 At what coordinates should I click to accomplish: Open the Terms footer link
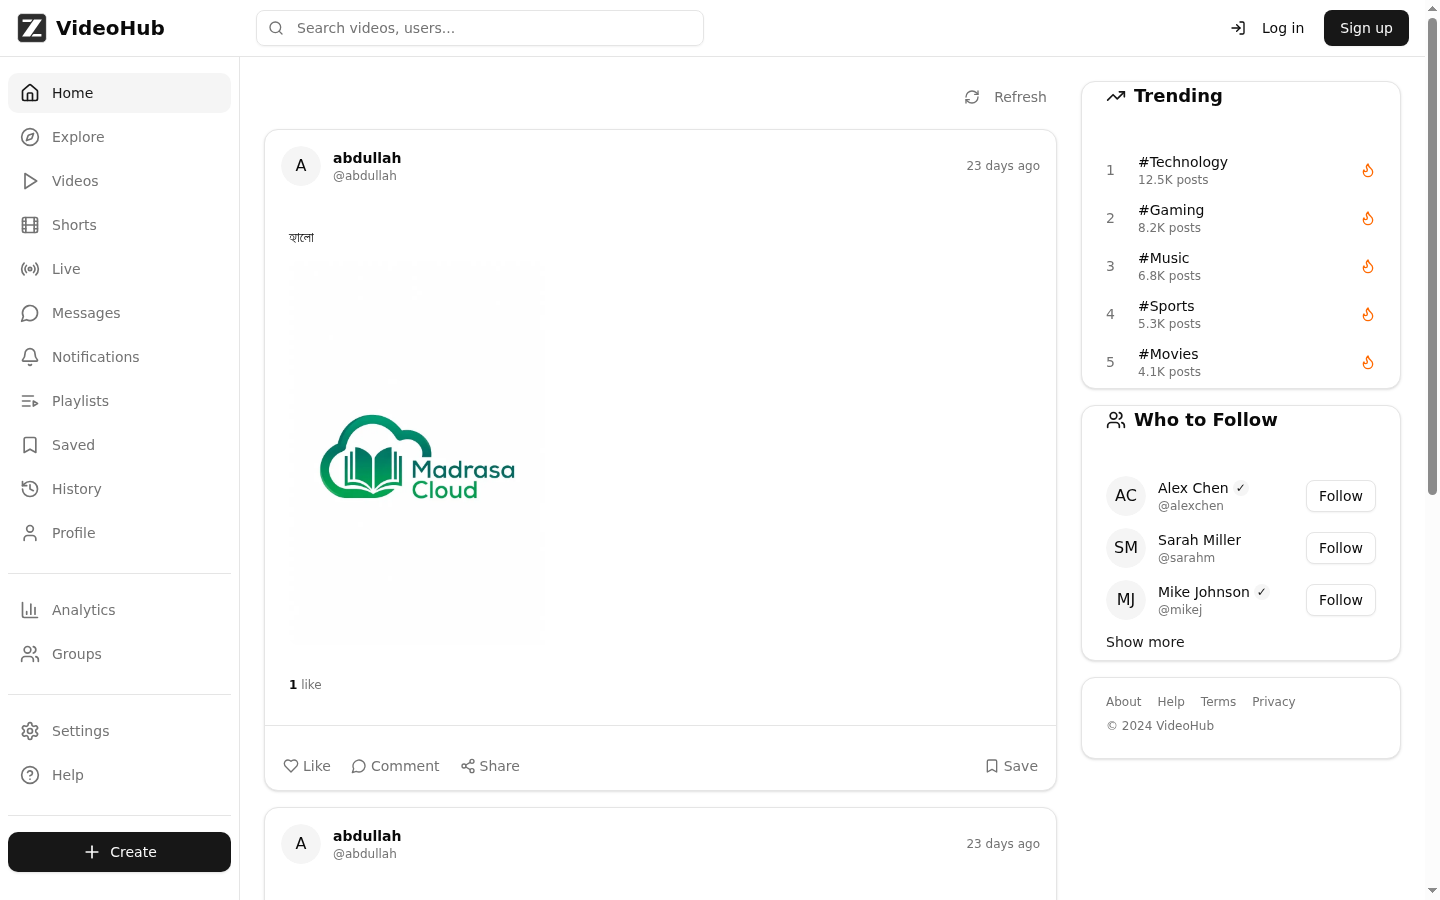[1218, 702]
